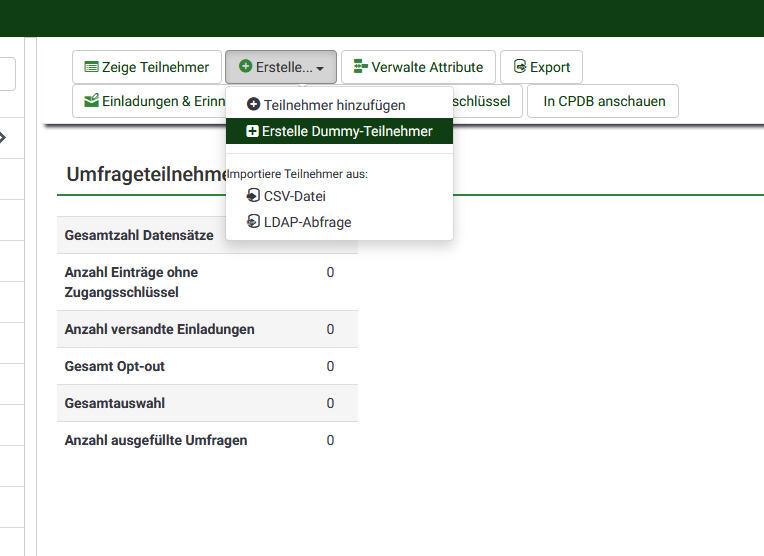The width and height of the screenshot is (764, 556).
Task: Click the plus-circle icon beside Teilnehmer hinzufügen
Action: tap(253, 105)
